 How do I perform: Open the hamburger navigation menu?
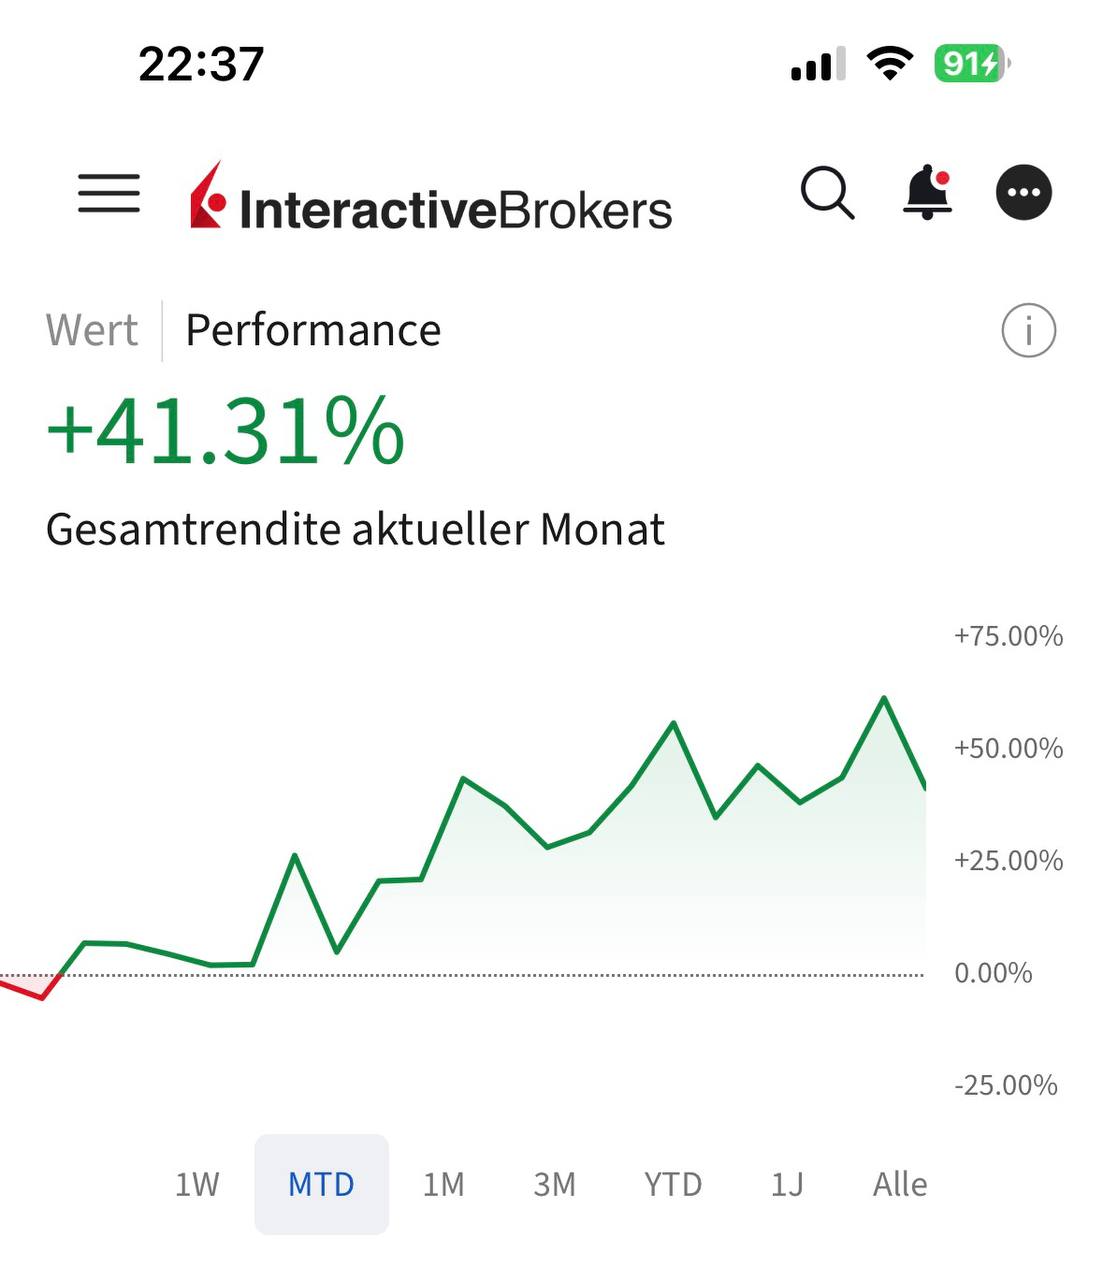pyautogui.click(x=109, y=192)
